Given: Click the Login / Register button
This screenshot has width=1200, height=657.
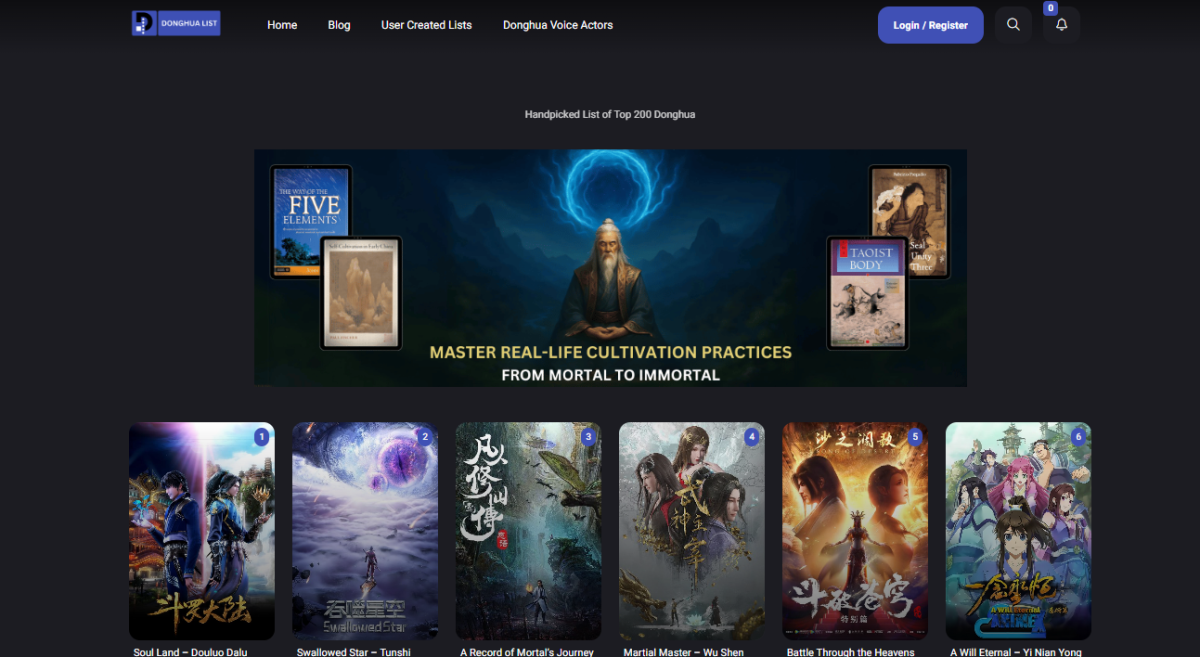Looking at the screenshot, I should tap(931, 25).
